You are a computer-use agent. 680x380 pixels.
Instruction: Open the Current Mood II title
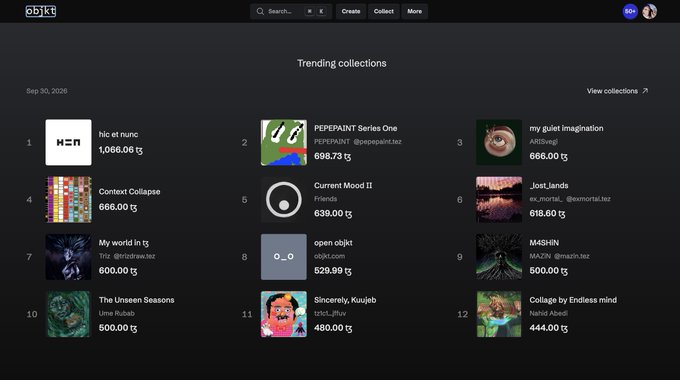(x=343, y=186)
